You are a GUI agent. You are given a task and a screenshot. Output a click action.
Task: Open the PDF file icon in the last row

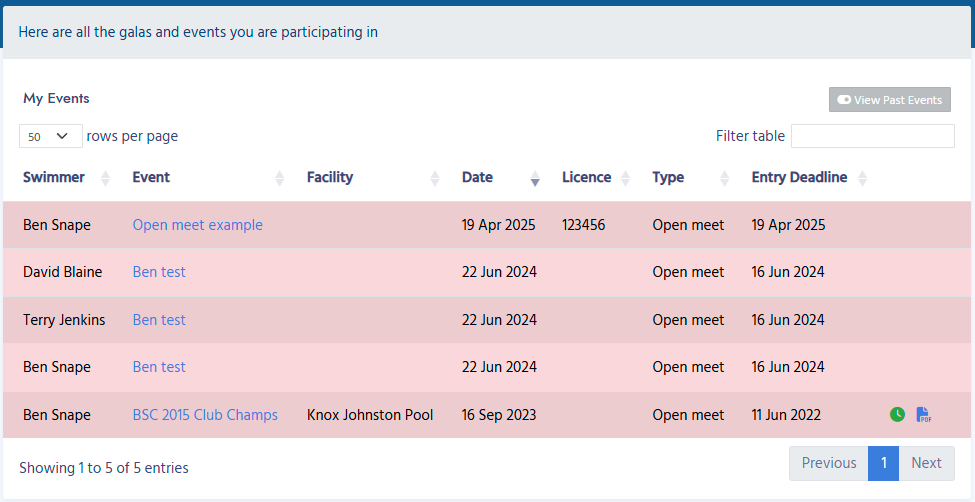point(923,414)
